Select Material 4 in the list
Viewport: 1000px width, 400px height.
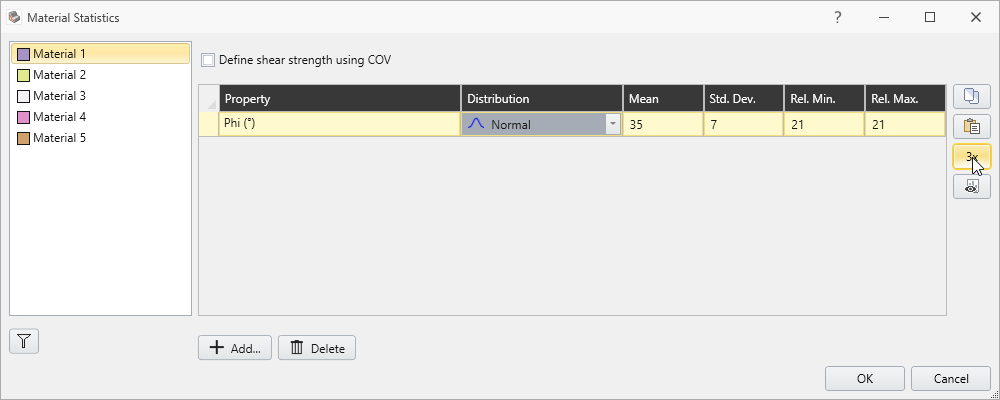pyautogui.click(x=60, y=117)
